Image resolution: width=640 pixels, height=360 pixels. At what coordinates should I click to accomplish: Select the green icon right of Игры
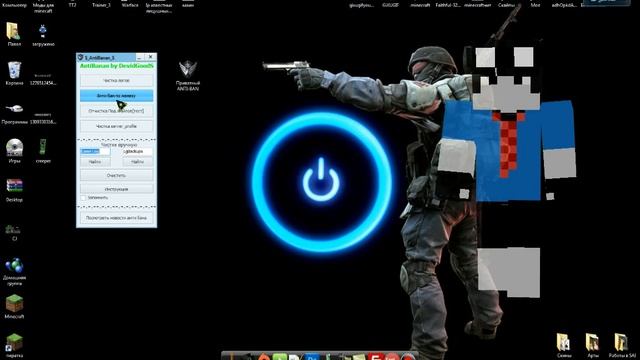43,150
